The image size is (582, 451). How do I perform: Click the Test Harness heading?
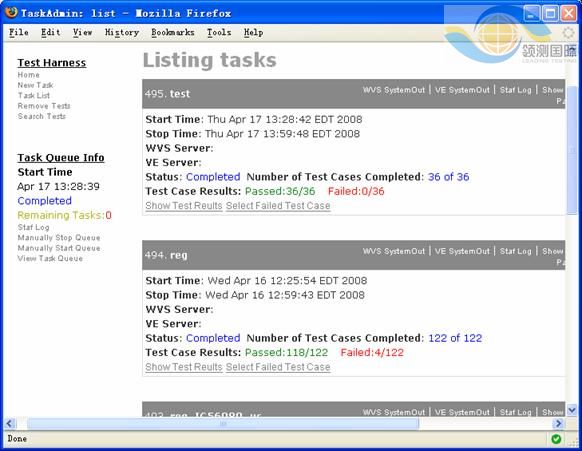pos(52,63)
